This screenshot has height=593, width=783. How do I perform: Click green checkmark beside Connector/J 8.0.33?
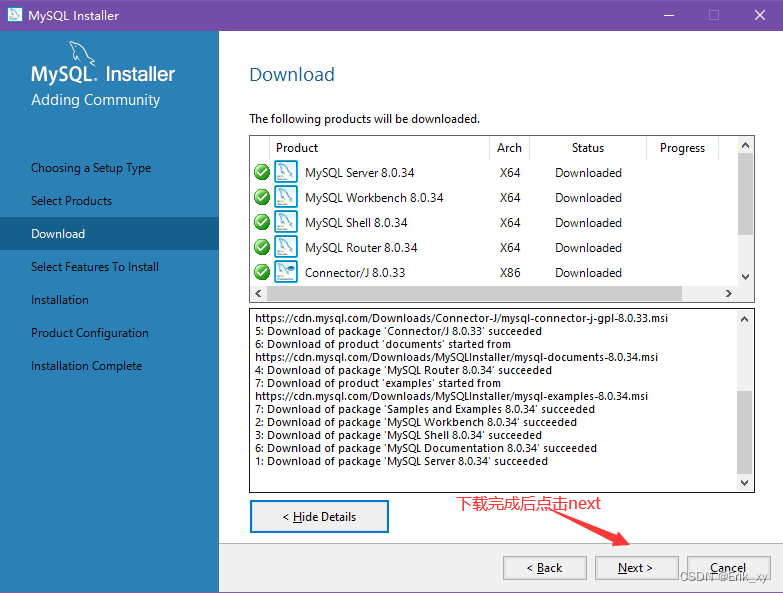point(262,272)
